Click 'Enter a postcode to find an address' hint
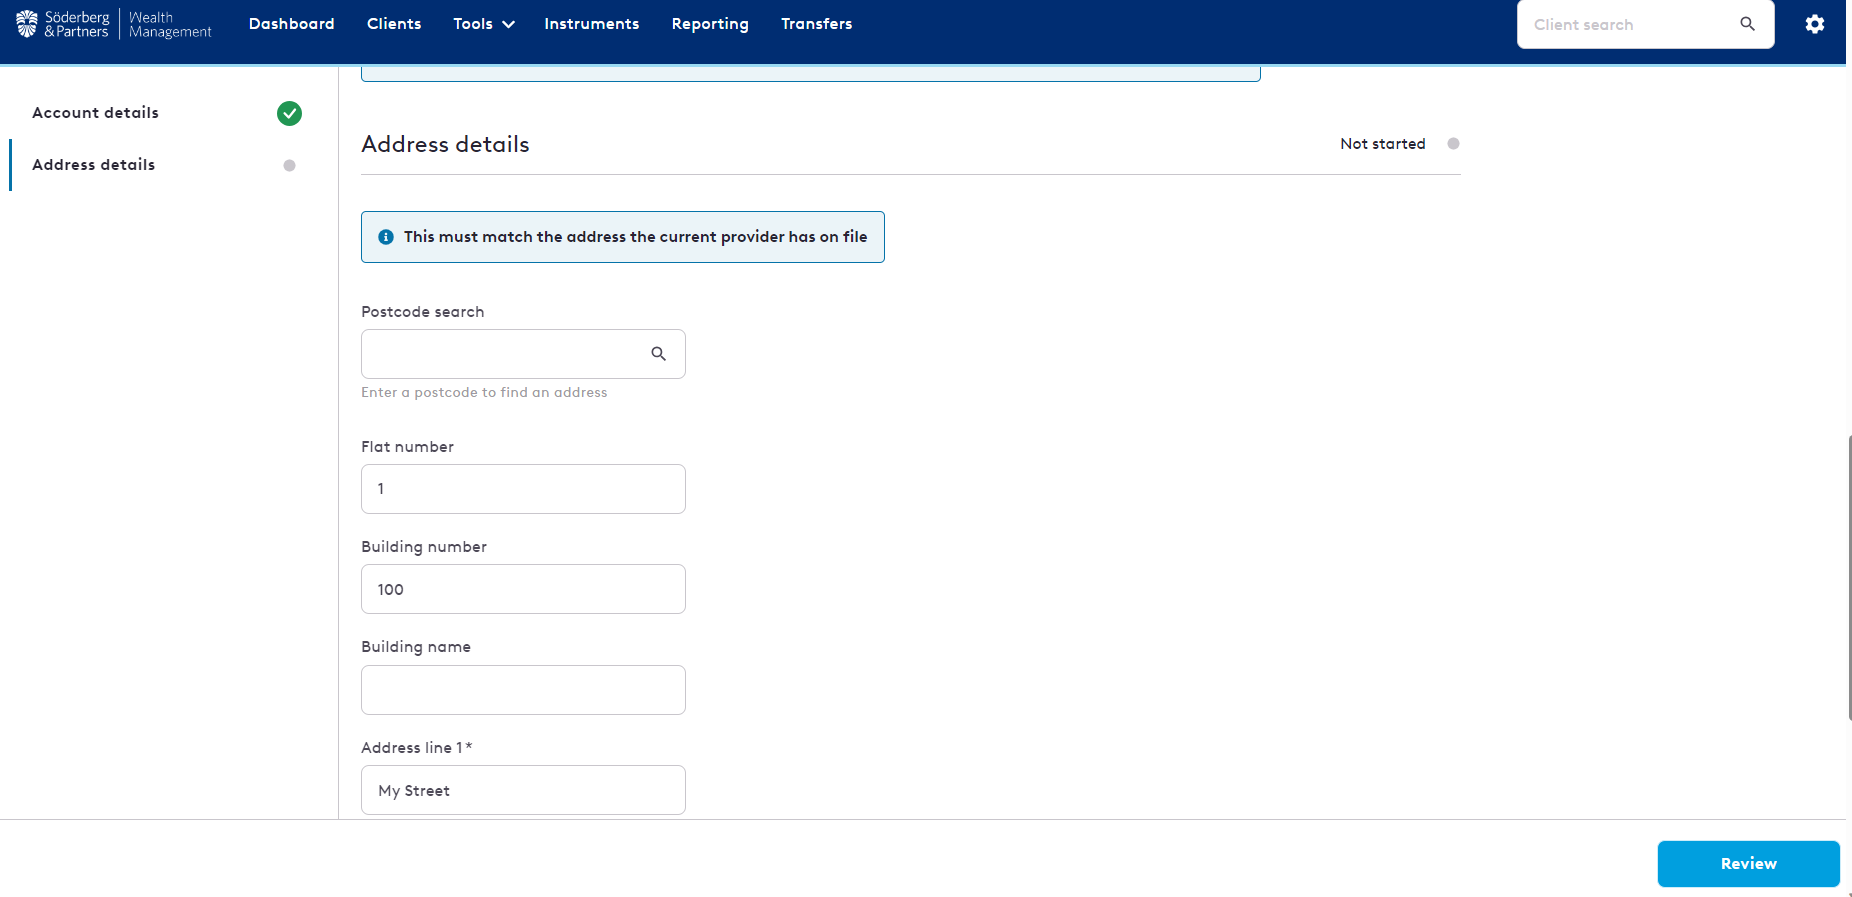 pos(484,393)
